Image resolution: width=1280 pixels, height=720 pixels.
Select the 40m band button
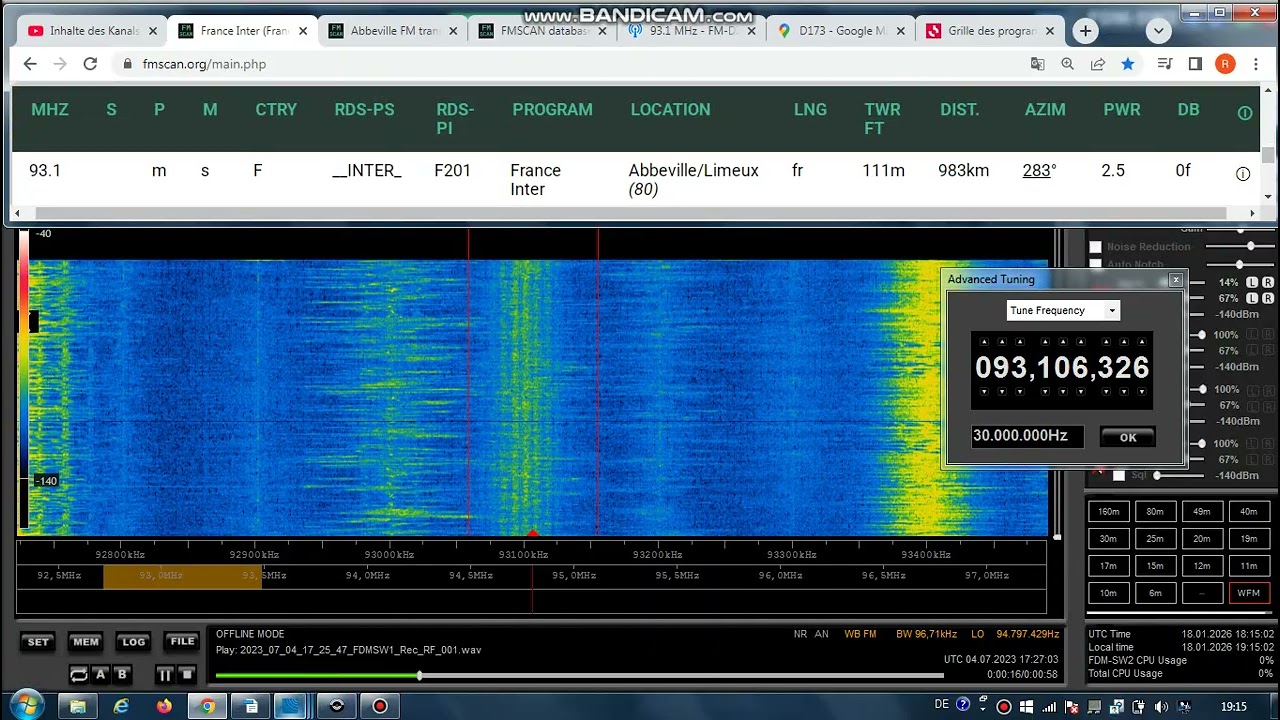pyautogui.click(x=1249, y=512)
